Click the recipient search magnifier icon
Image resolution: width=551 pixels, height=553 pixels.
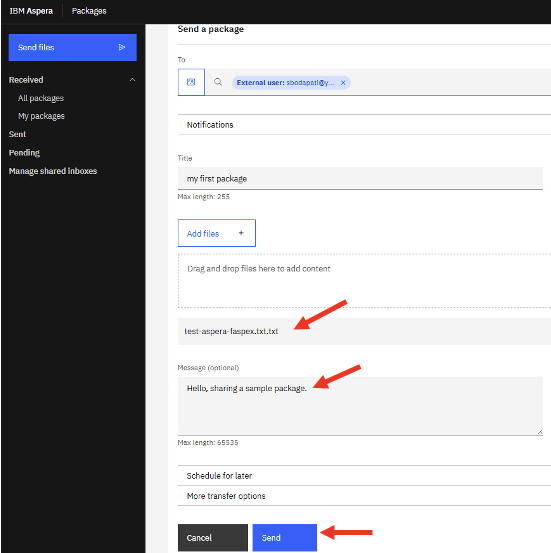pyautogui.click(x=218, y=82)
